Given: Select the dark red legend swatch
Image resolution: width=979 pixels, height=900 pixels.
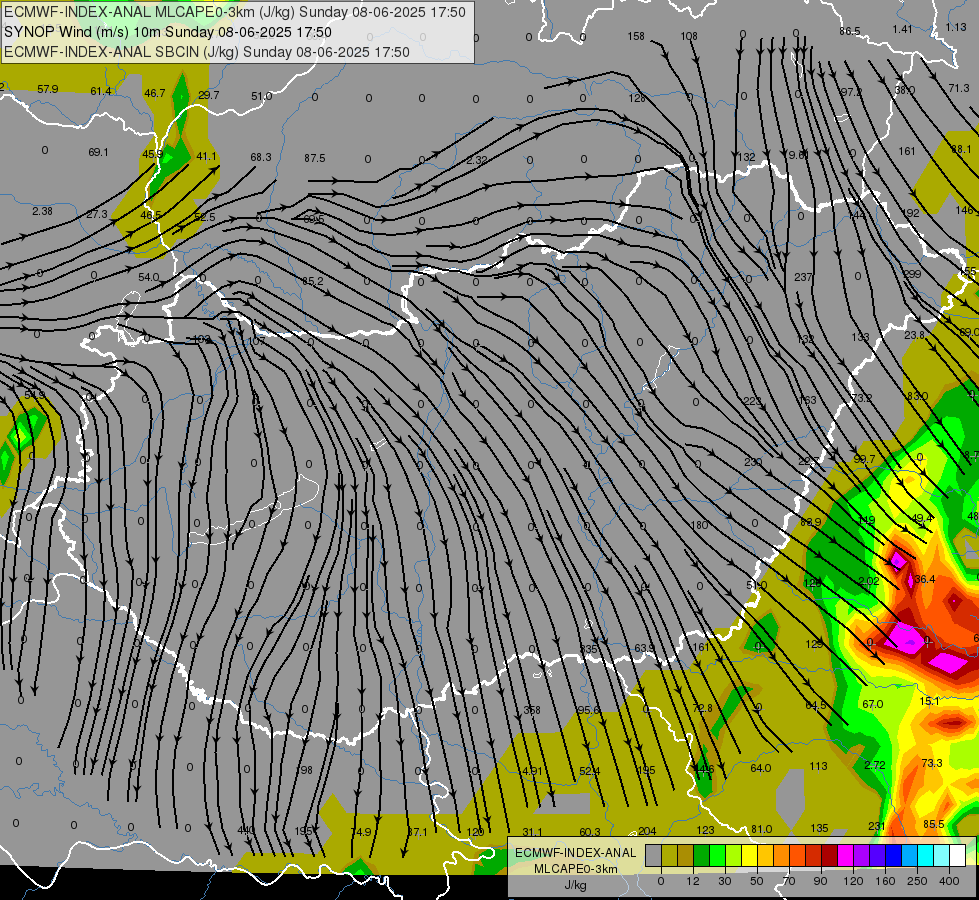Looking at the screenshot, I should (829, 855).
